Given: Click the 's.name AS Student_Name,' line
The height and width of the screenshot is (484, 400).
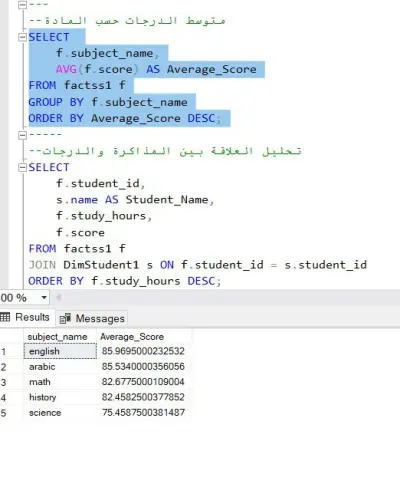Looking at the screenshot, I should pyautogui.click(x=135, y=200).
